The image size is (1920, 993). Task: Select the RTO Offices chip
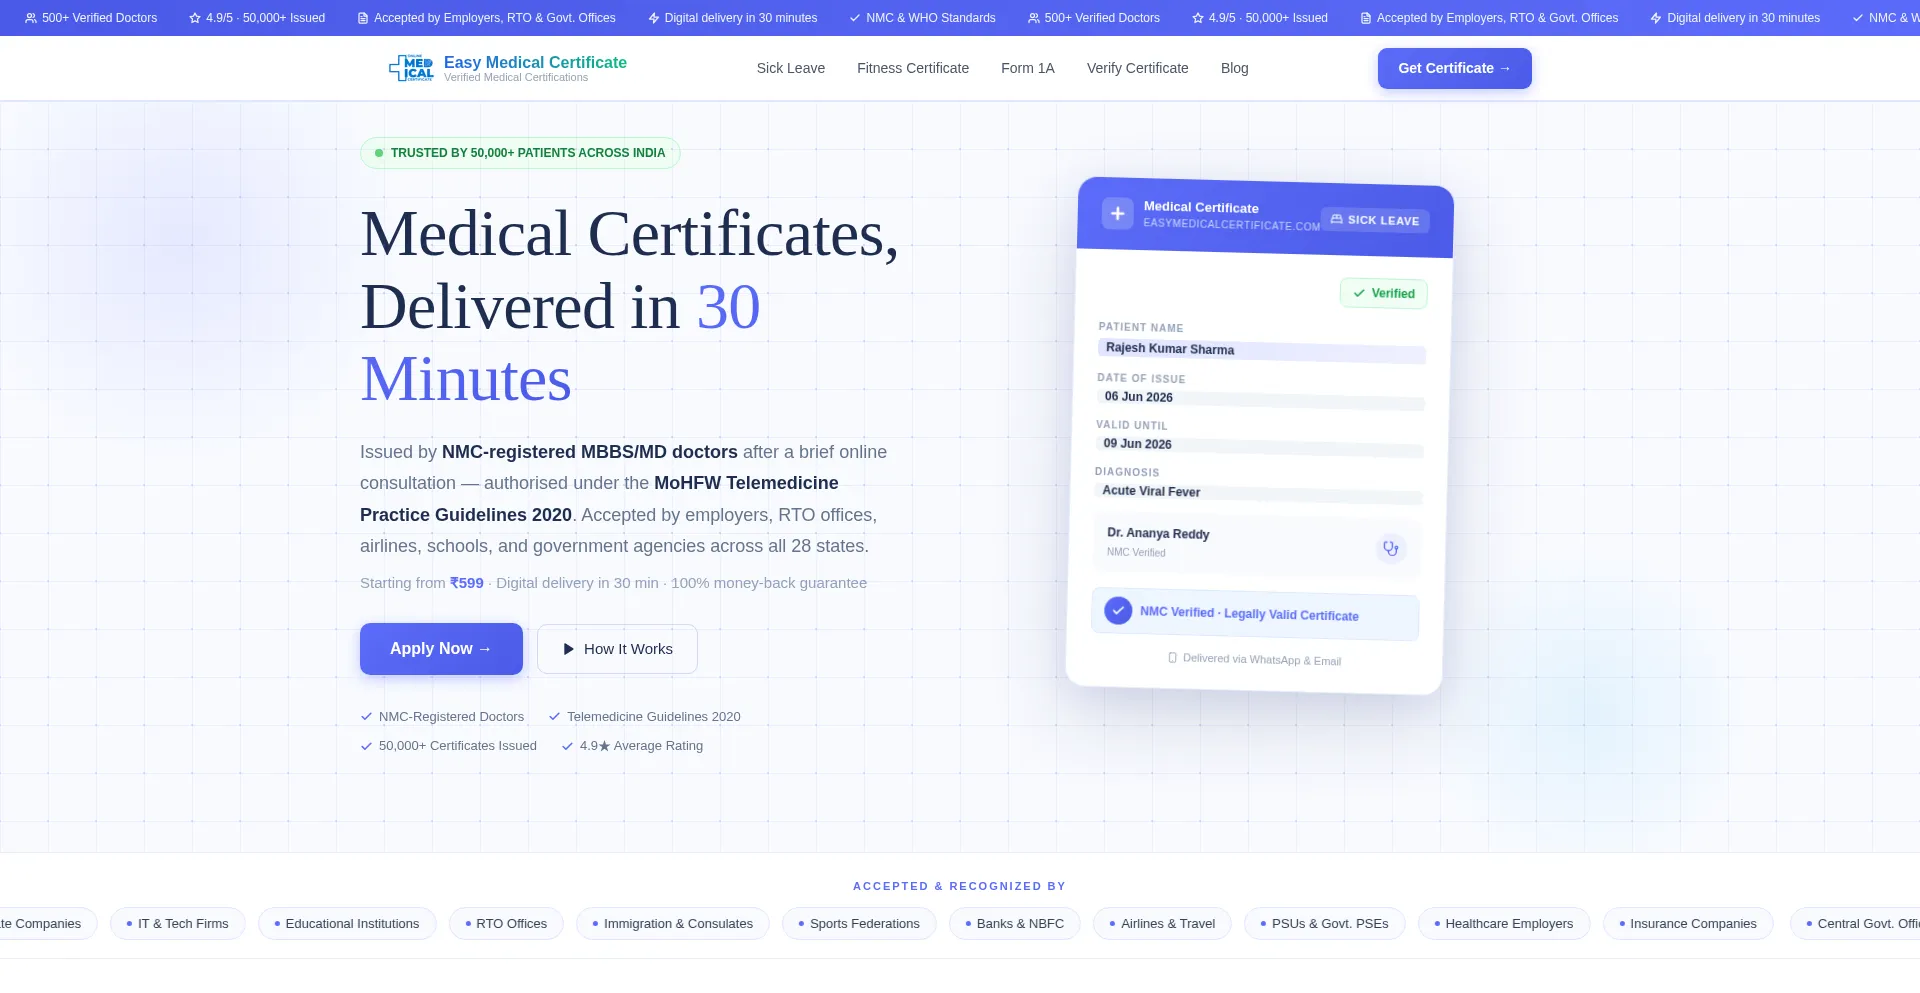(506, 923)
